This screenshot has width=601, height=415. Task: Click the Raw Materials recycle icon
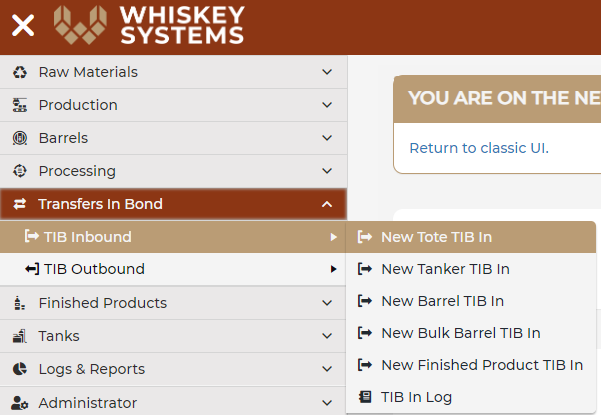(20, 72)
